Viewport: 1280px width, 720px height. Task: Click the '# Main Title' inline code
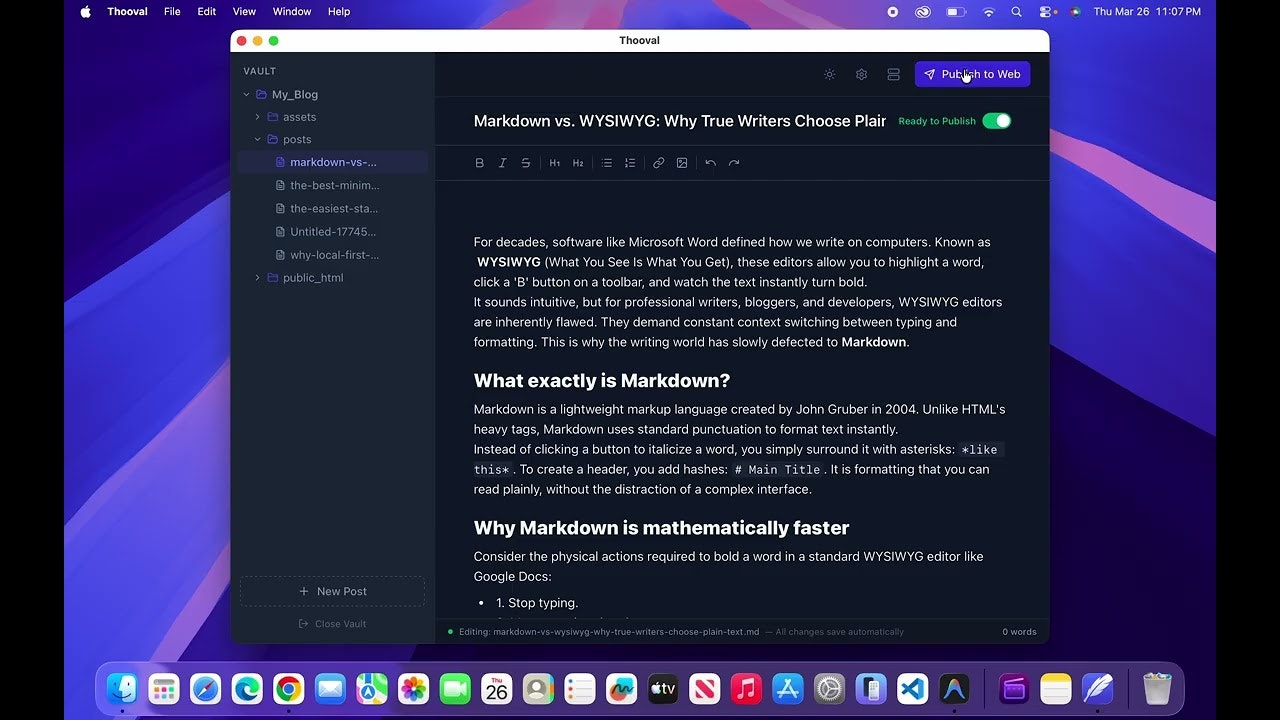(x=777, y=469)
